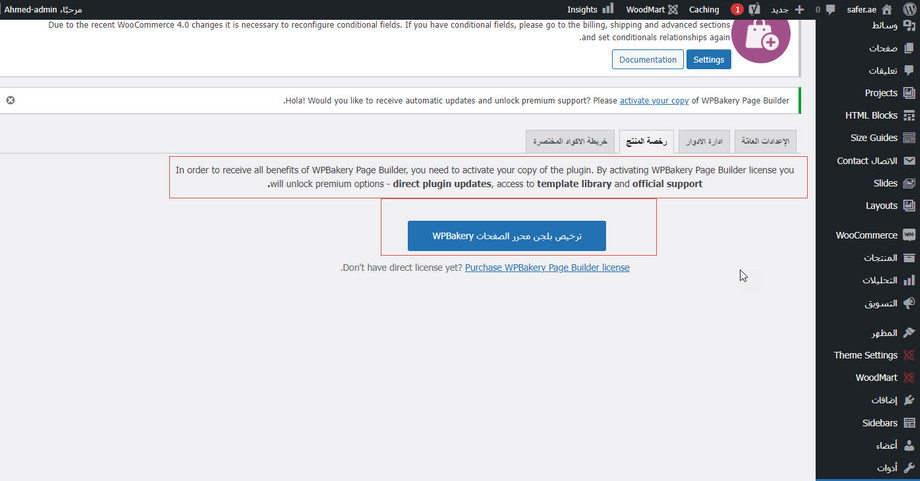
Task: Click the comments icon beside تعليقات
Action: (x=909, y=70)
